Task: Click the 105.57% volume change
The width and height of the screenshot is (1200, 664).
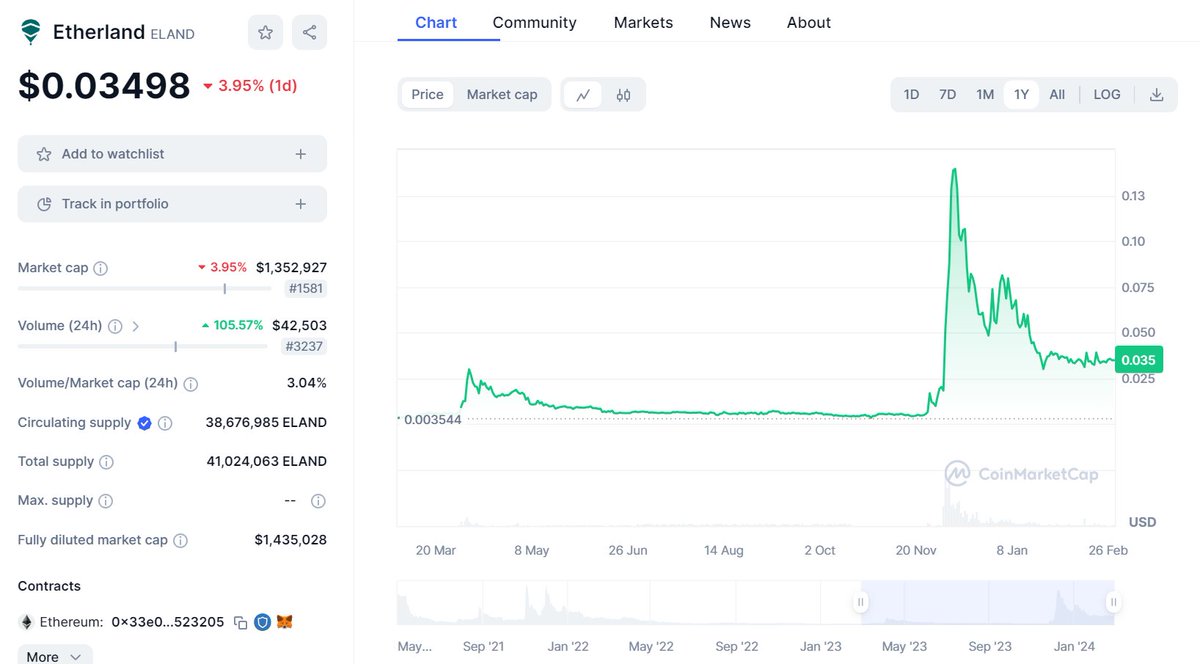Action: 232,326
